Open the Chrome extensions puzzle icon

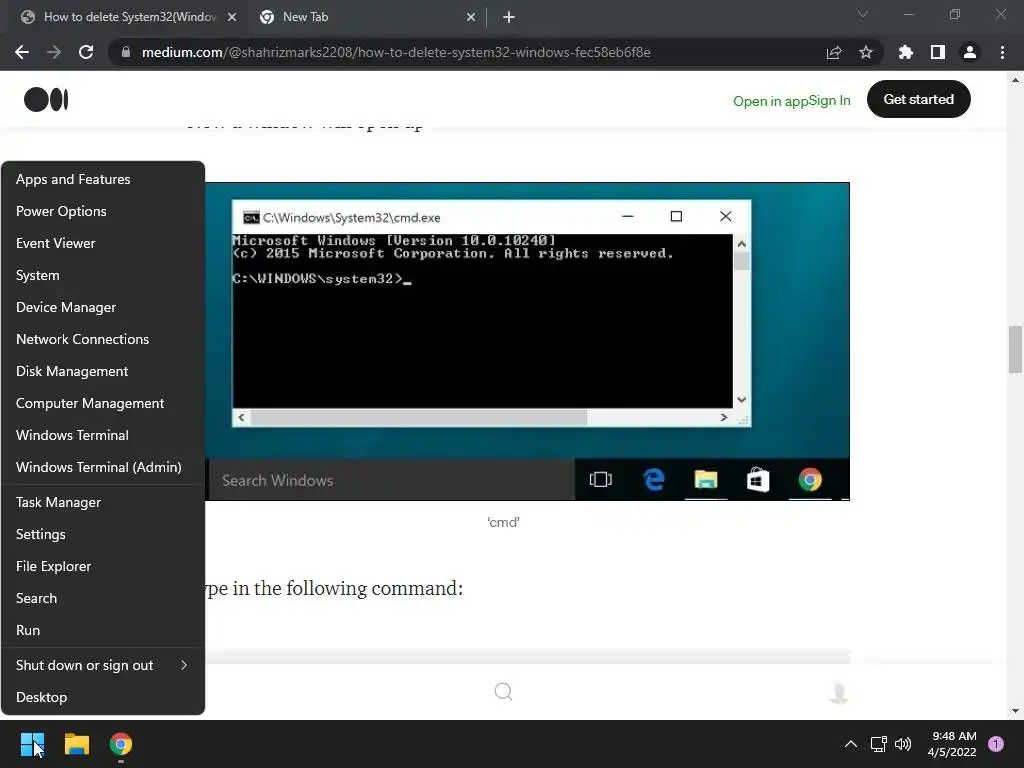point(905,52)
